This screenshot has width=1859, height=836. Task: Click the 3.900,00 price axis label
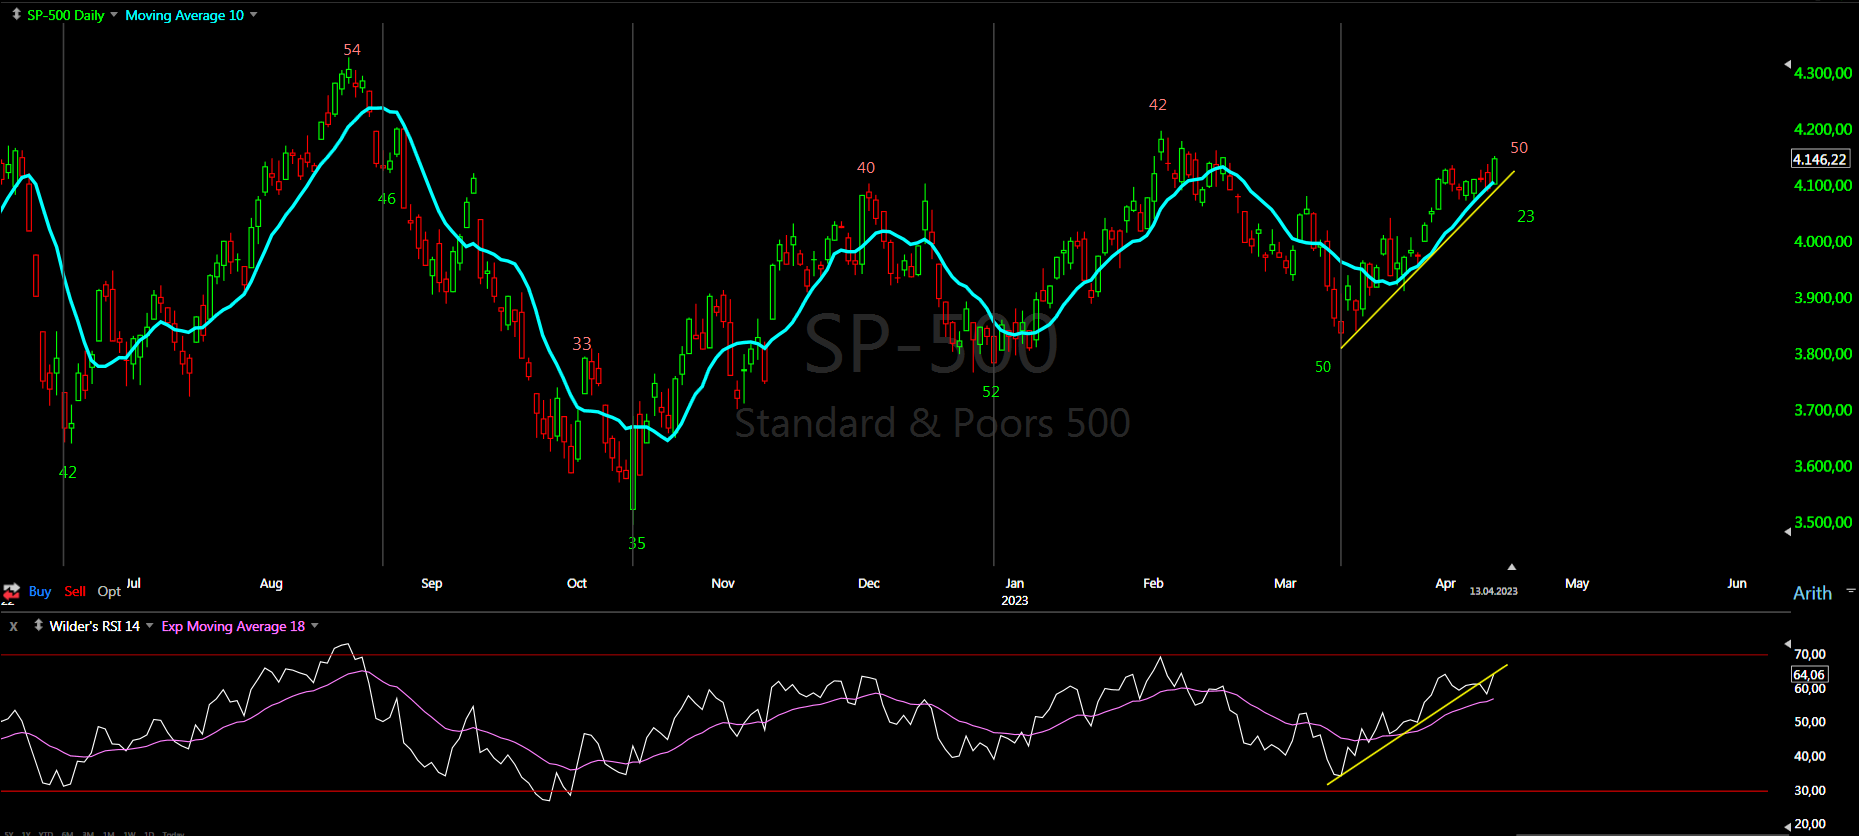(x=1823, y=297)
